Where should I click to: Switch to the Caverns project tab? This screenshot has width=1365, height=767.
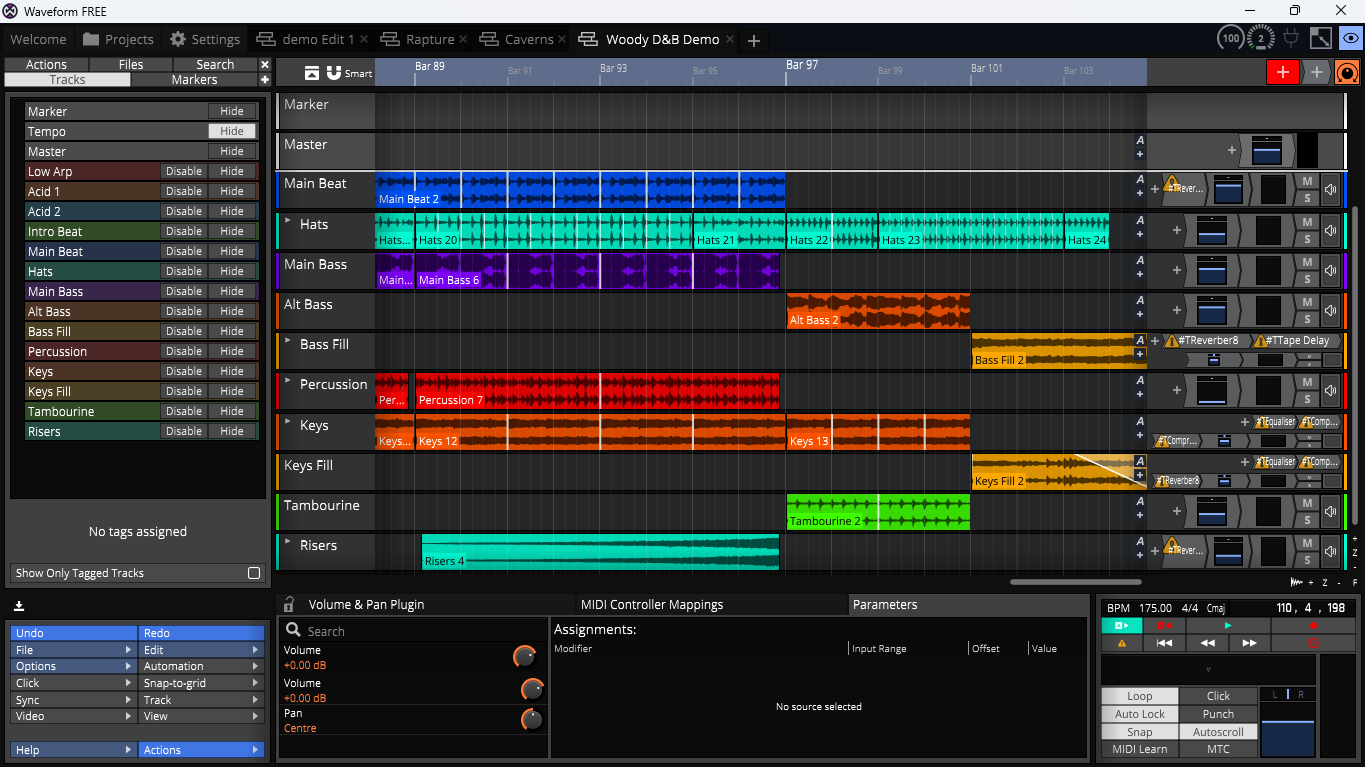click(x=528, y=40)
